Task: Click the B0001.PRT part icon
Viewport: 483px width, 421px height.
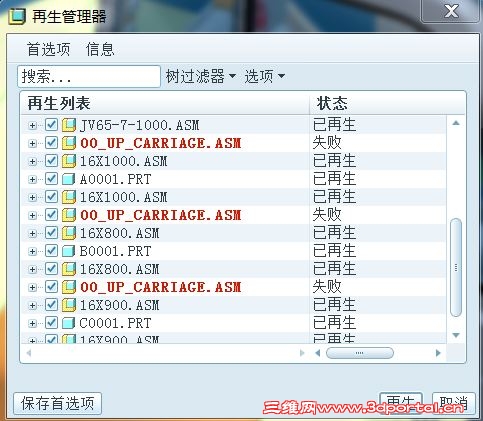Action: coord(69,251)
